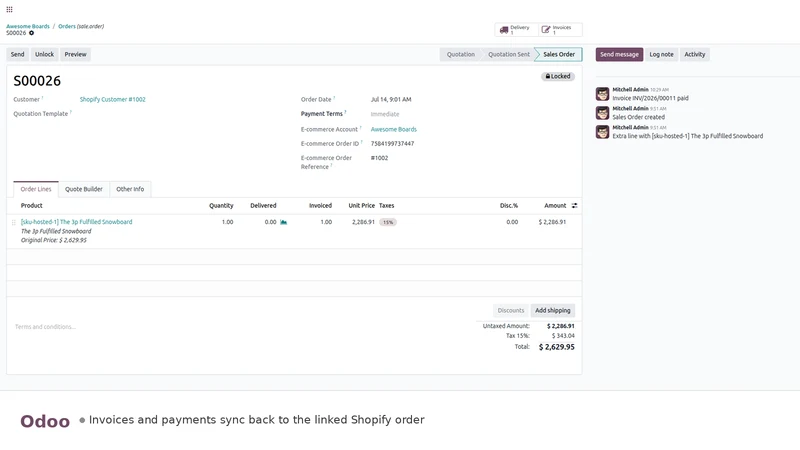Select the Order Lines tab
The image size is (800, 450).
click(x=36, y=189)
